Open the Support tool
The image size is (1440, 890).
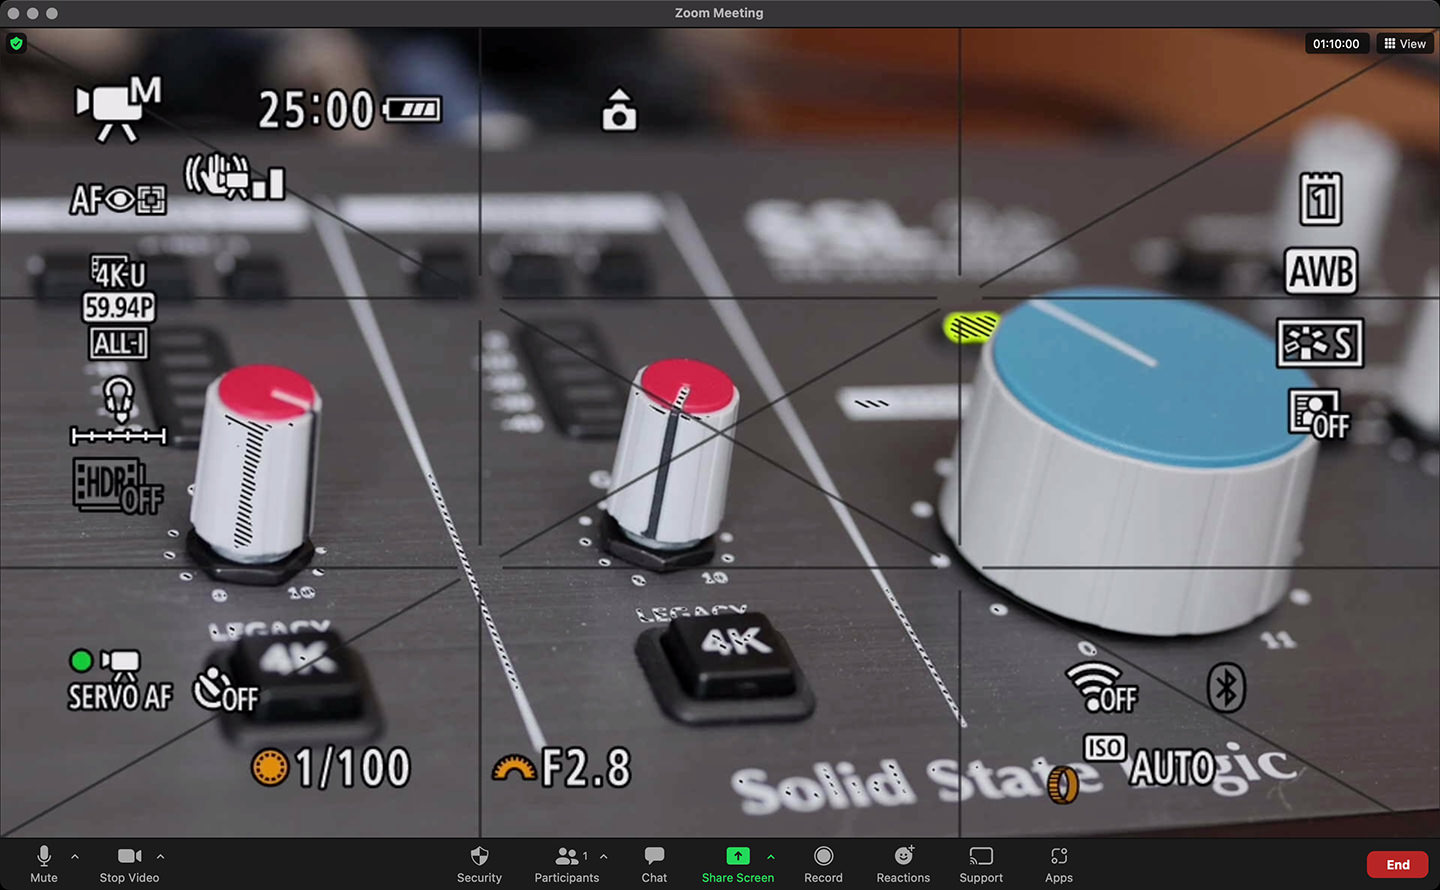point(981,864)
